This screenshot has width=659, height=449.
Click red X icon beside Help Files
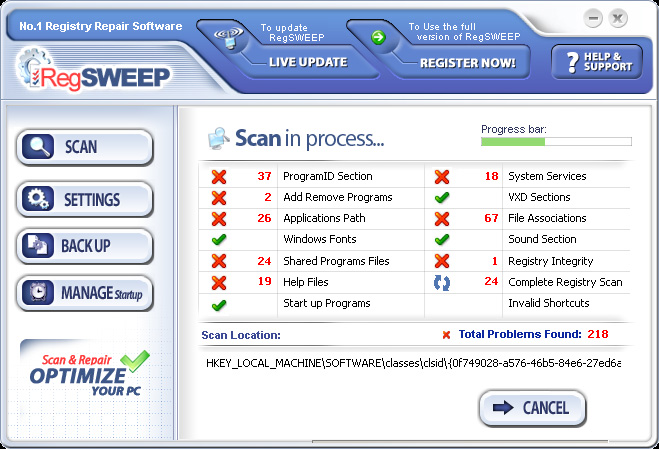point(219,283)
